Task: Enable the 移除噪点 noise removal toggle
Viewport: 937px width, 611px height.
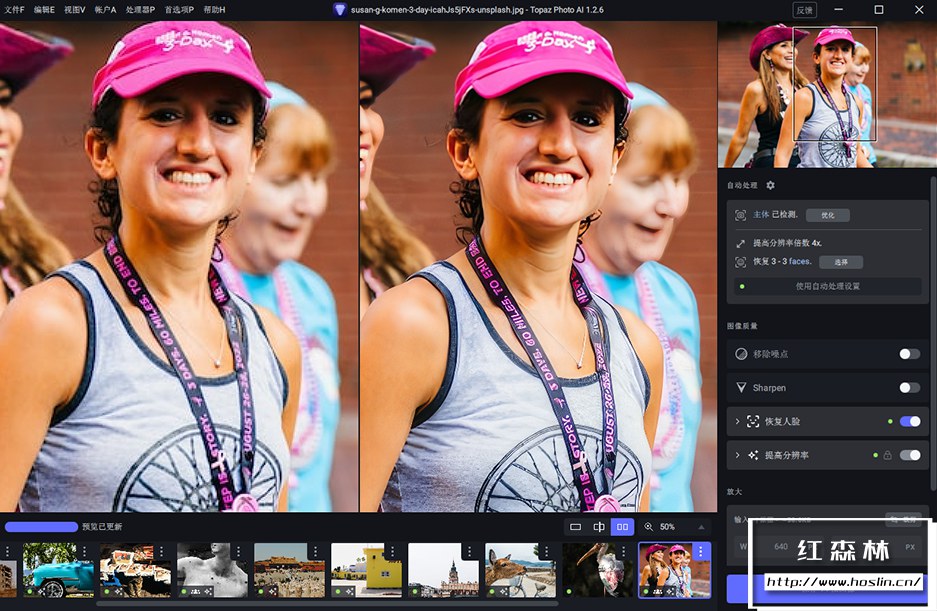Action: (910, 354)
